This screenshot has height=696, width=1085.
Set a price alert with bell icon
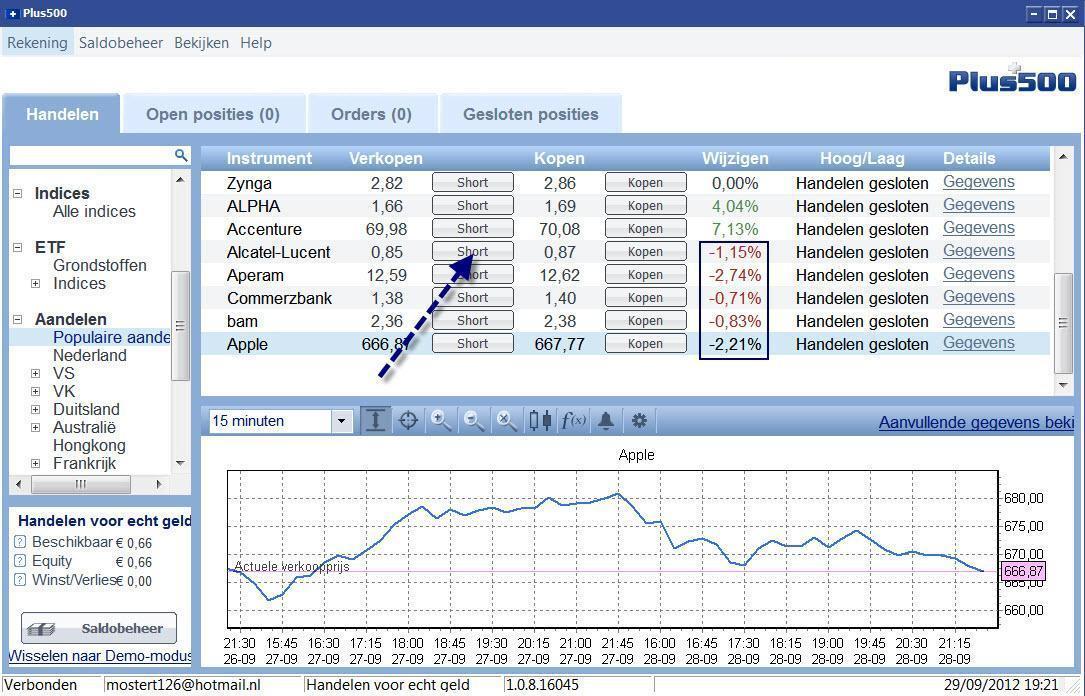(x=606, y=421)
